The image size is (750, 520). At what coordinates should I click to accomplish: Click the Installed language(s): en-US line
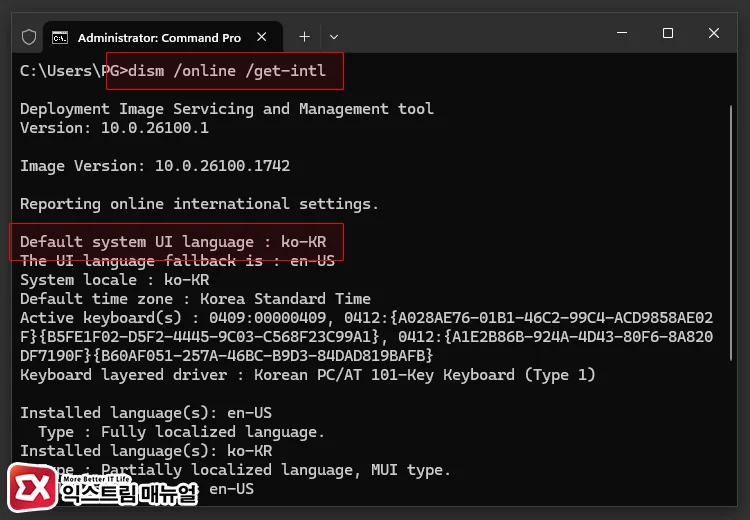[x=146, y=413]
